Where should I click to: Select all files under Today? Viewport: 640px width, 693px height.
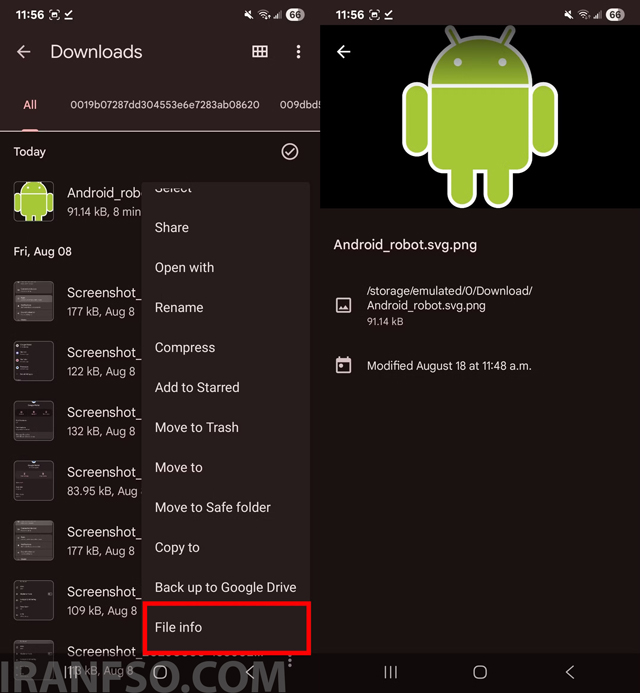(x=290, y=152)
